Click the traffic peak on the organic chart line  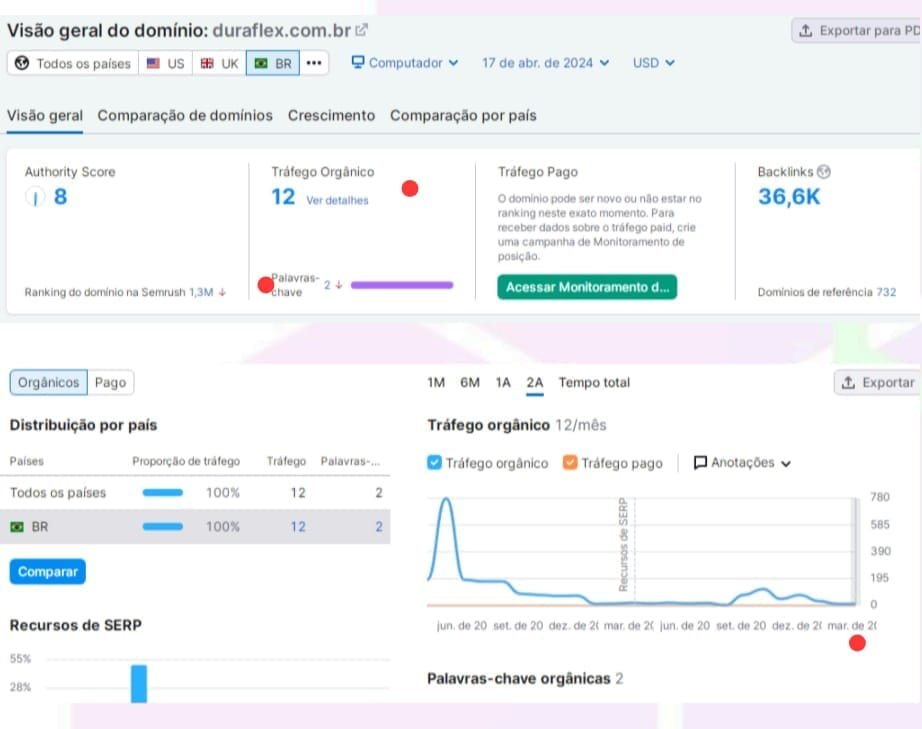coord(446,500)
